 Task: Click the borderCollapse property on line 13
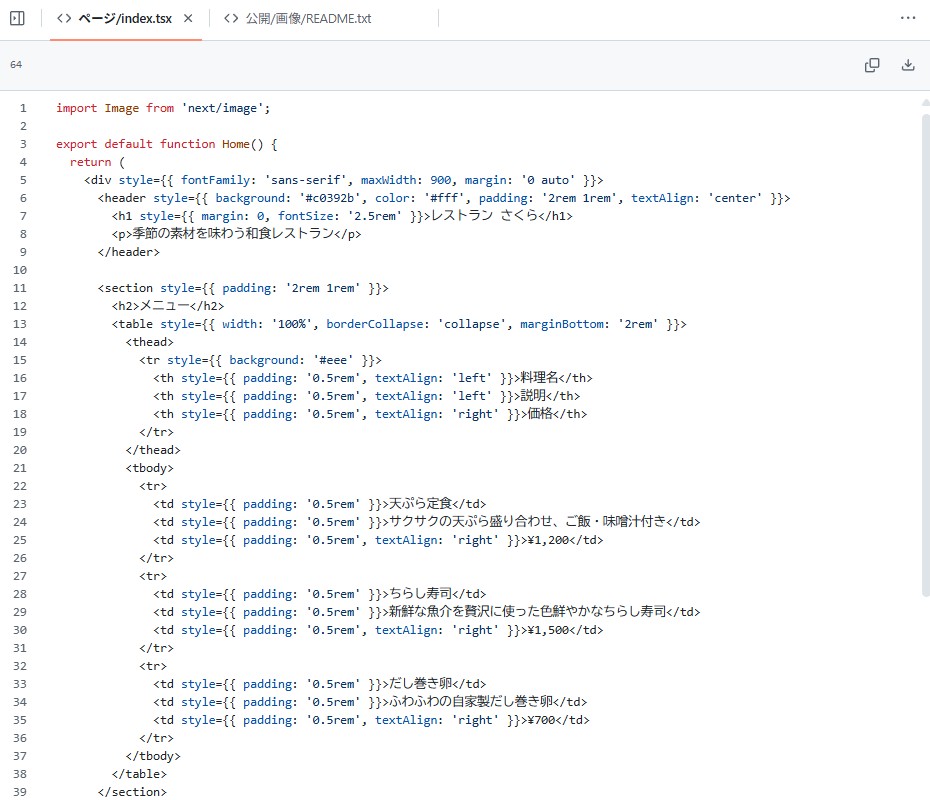click(375, 324)
